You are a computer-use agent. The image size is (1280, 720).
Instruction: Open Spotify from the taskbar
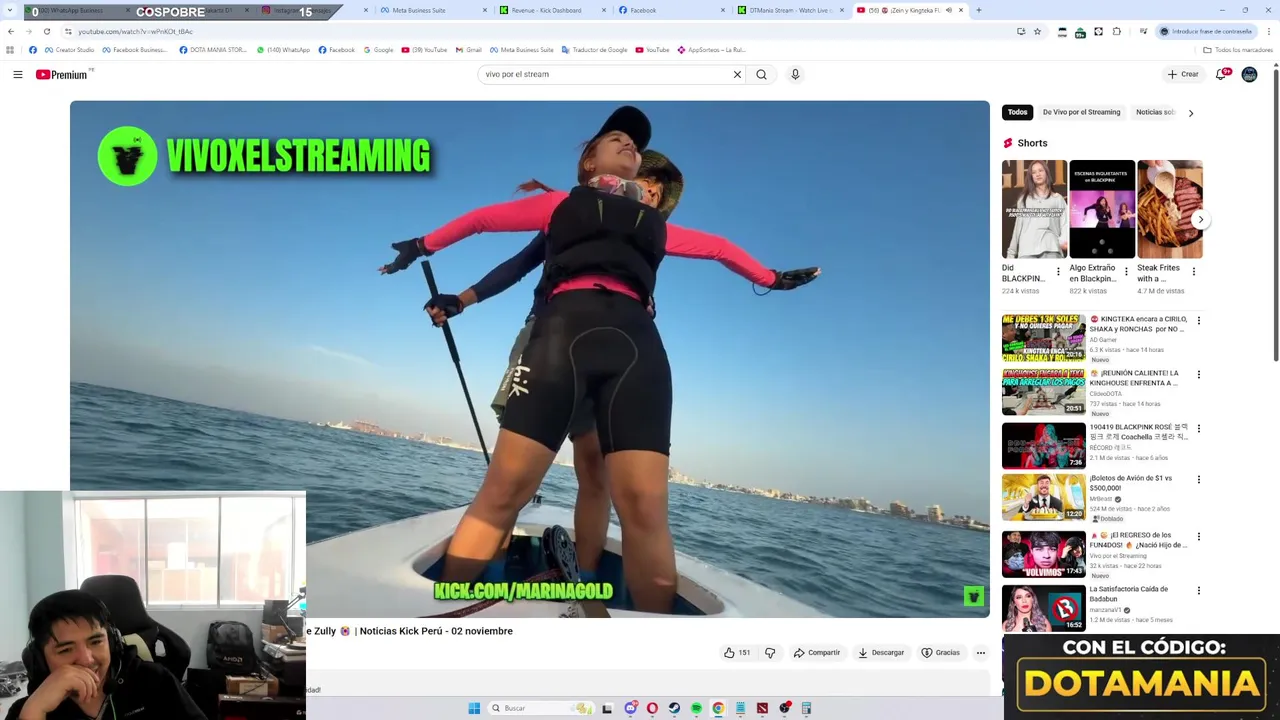(696, 708)
